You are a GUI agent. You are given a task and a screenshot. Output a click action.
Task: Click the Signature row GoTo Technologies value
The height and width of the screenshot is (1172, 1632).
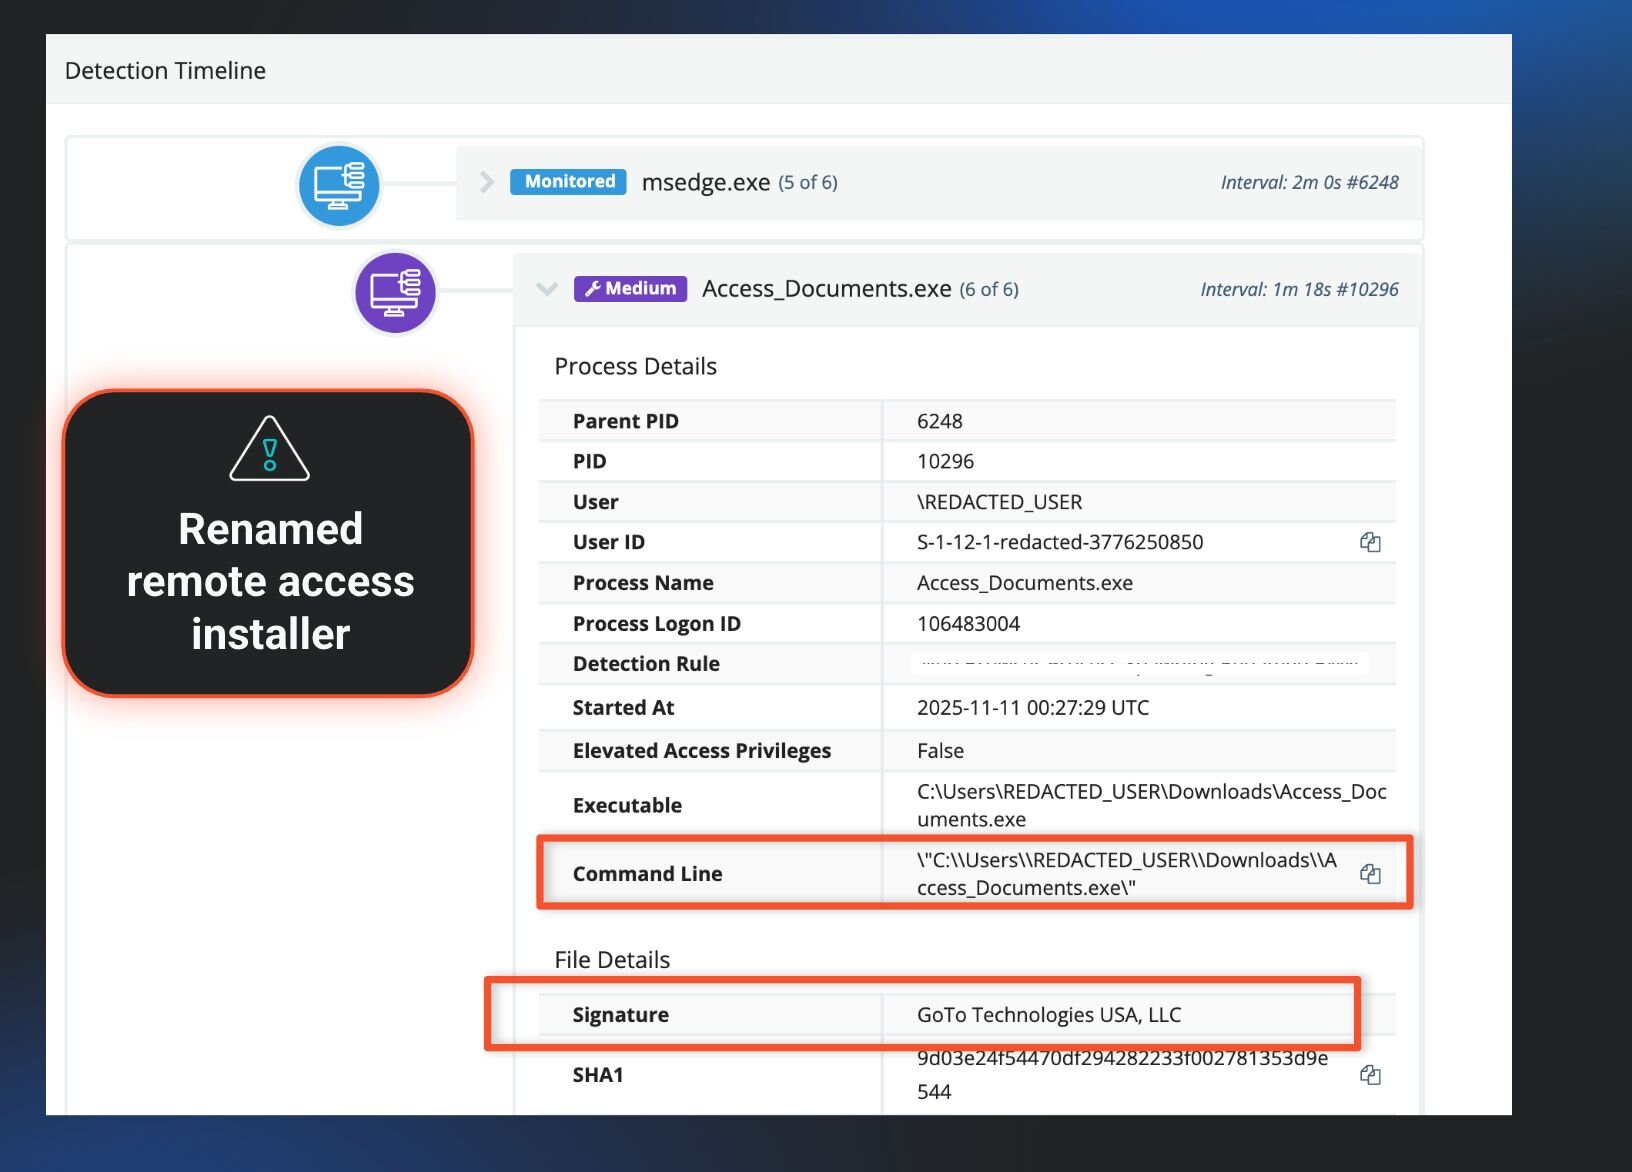[x=1048, y=1015]
